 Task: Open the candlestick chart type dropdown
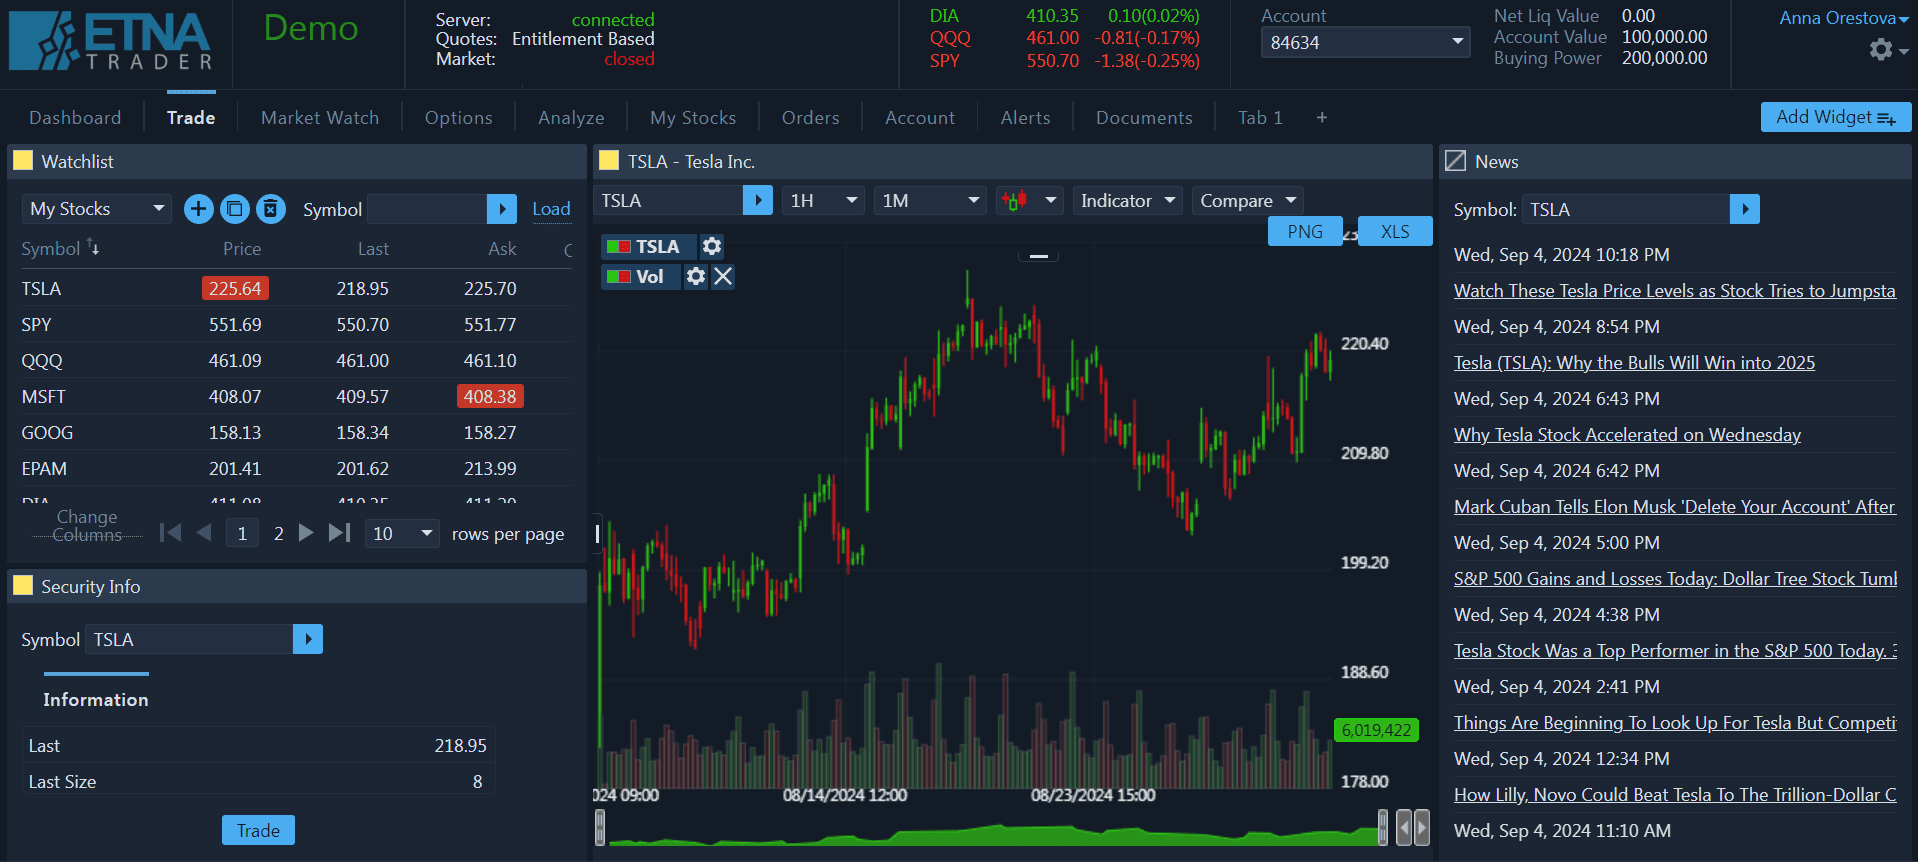click(1029, 201)
